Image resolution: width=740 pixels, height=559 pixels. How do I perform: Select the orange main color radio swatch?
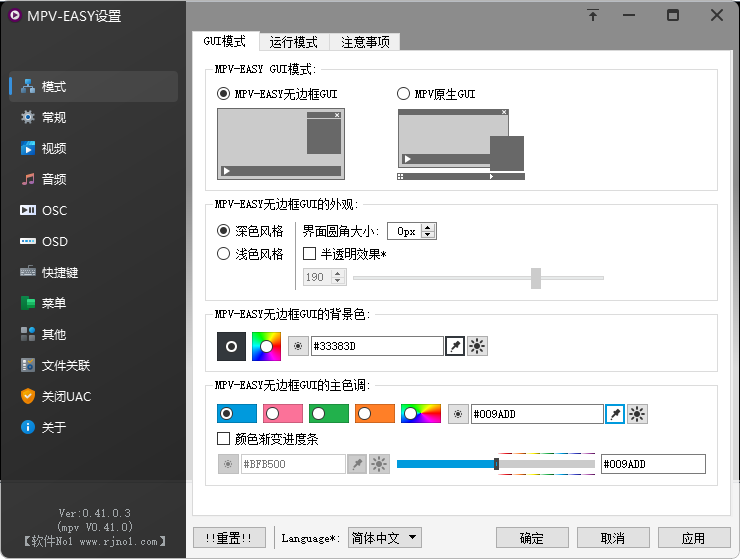[375, 414]
